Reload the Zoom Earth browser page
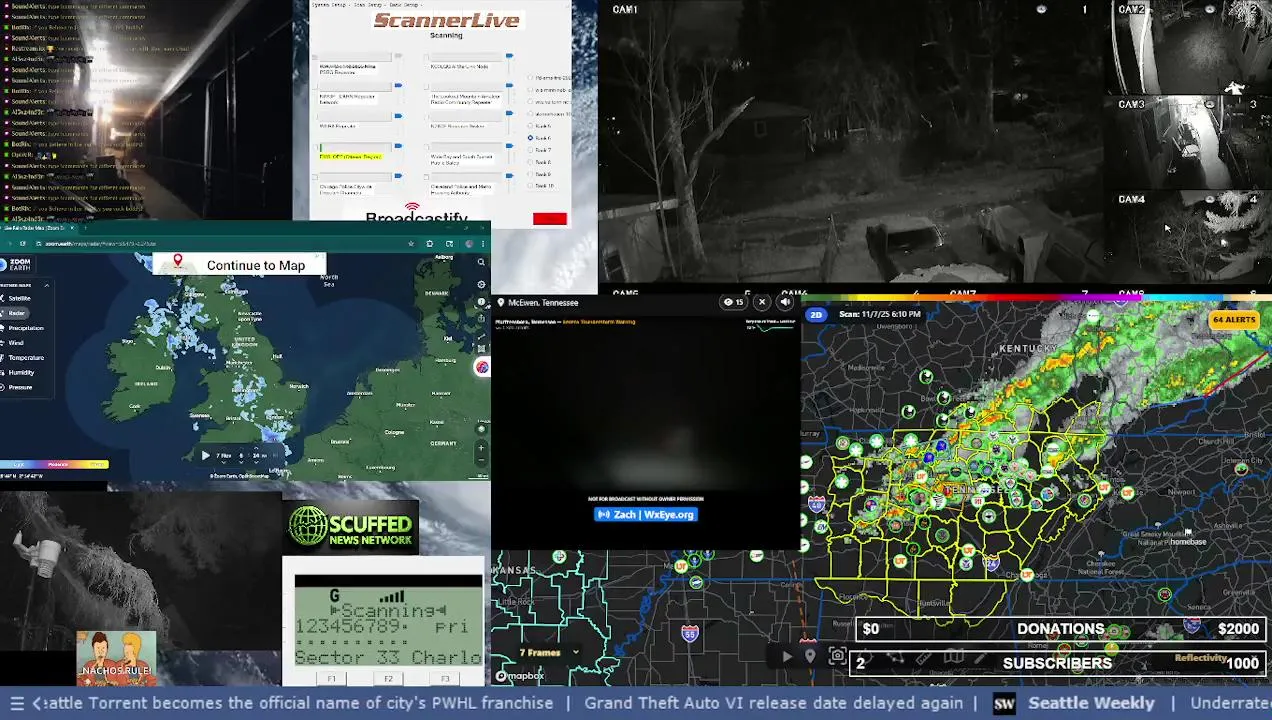Viewport: 1272px width, 720px height. tap(23, 243)
